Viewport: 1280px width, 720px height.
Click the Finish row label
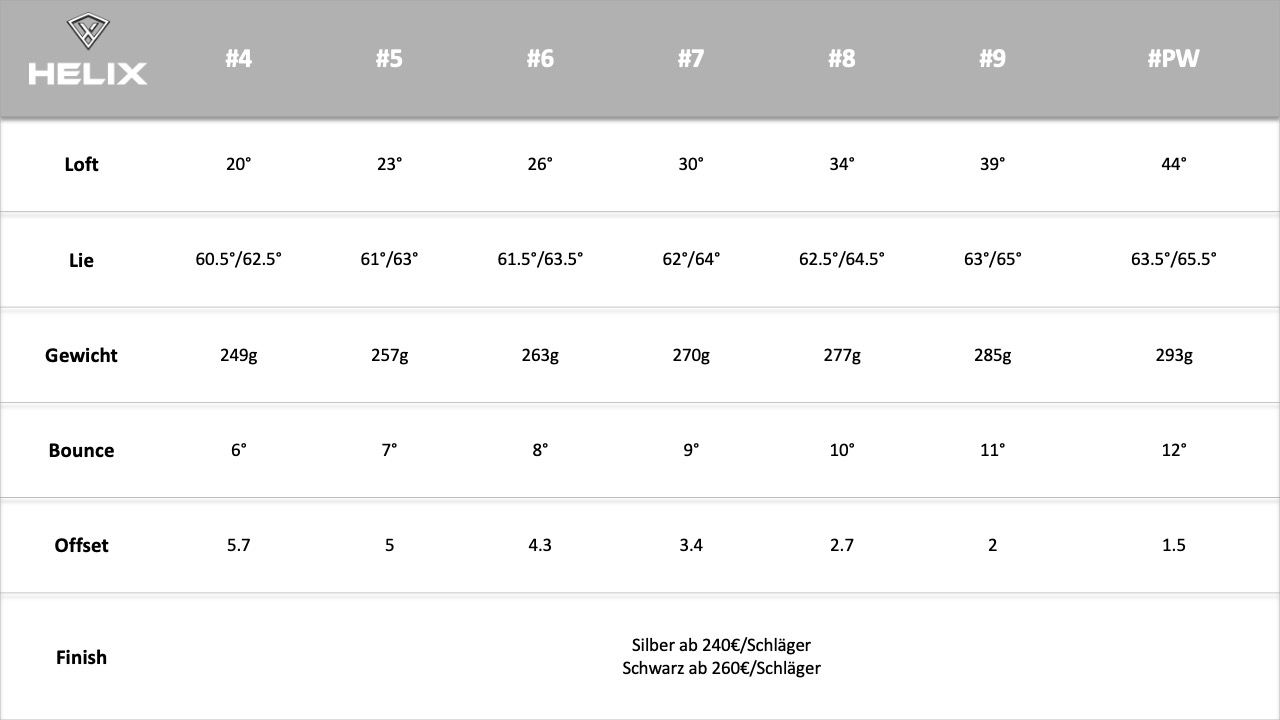(81, 657)
